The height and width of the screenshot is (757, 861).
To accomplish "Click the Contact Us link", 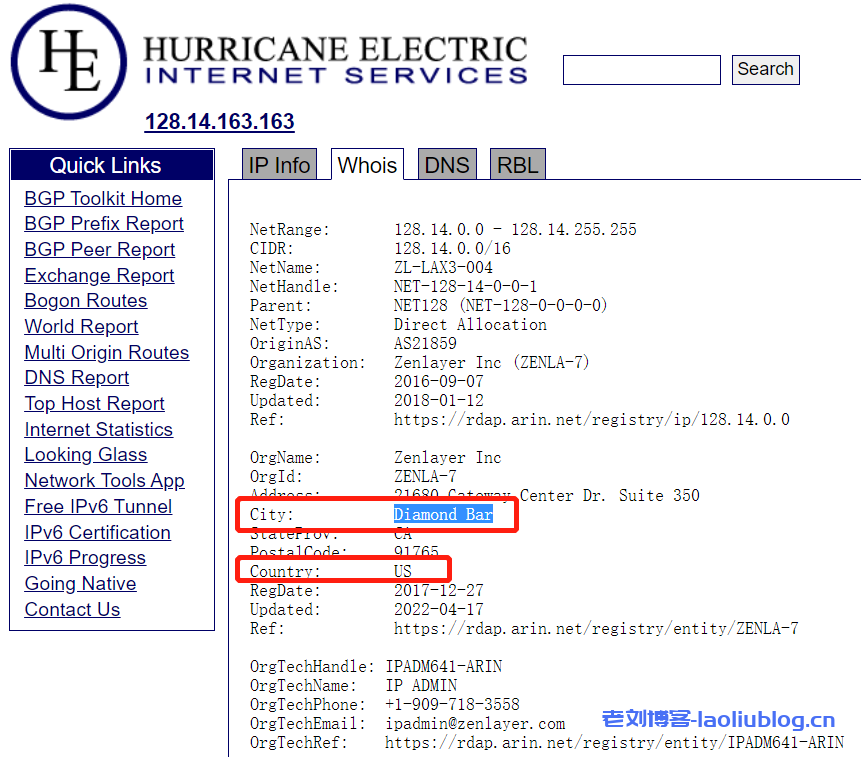I will [72, 610].
